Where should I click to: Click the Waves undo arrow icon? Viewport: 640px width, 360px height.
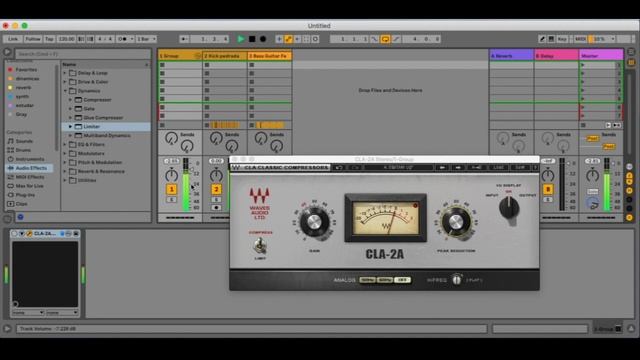point(339,167)
